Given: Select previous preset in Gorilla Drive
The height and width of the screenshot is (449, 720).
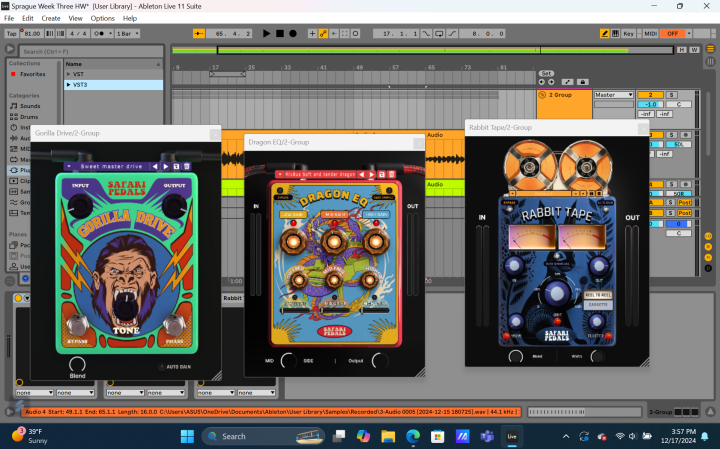Looking at the screenshot, I should pos(153,166).
